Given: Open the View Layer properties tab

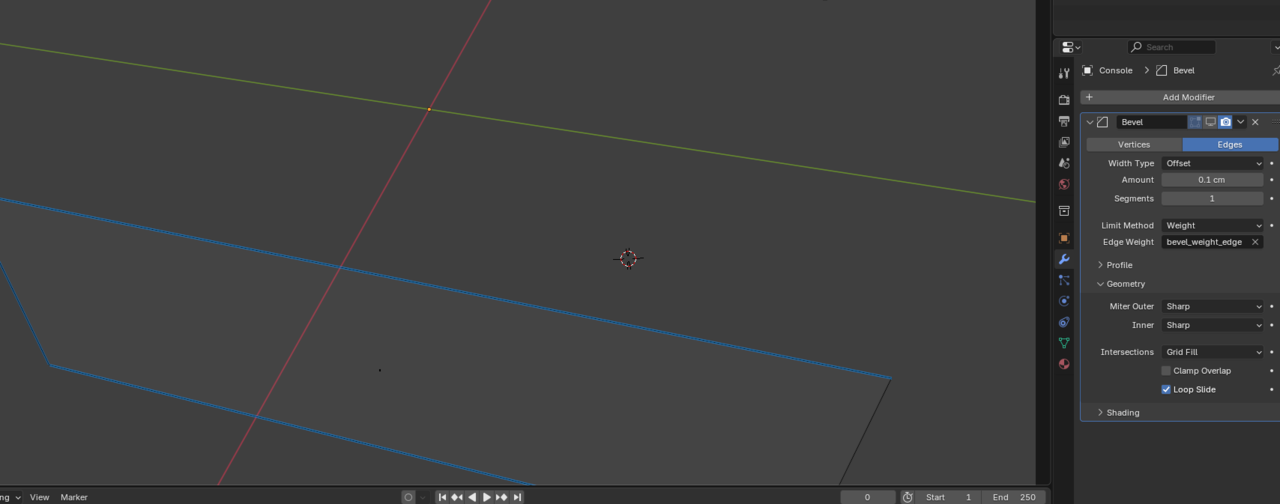Looking at the screenshot, I should pos(1064,142).
